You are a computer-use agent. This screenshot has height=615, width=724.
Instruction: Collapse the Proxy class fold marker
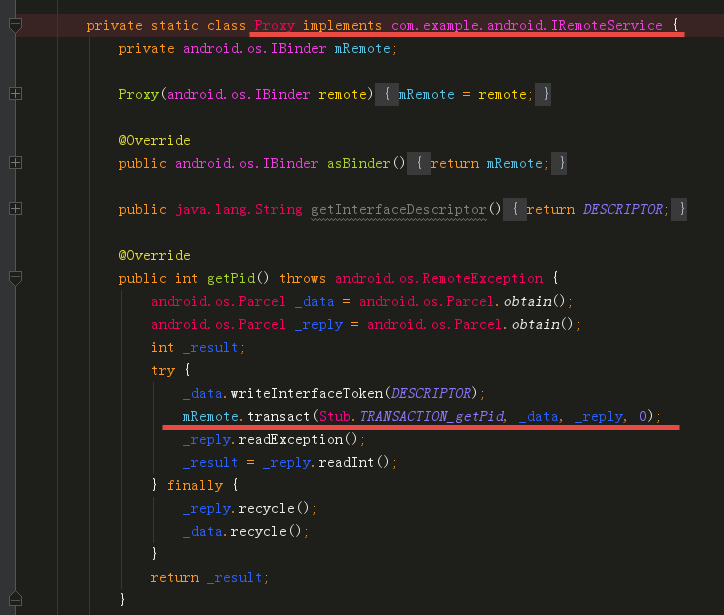click(15, 24)
